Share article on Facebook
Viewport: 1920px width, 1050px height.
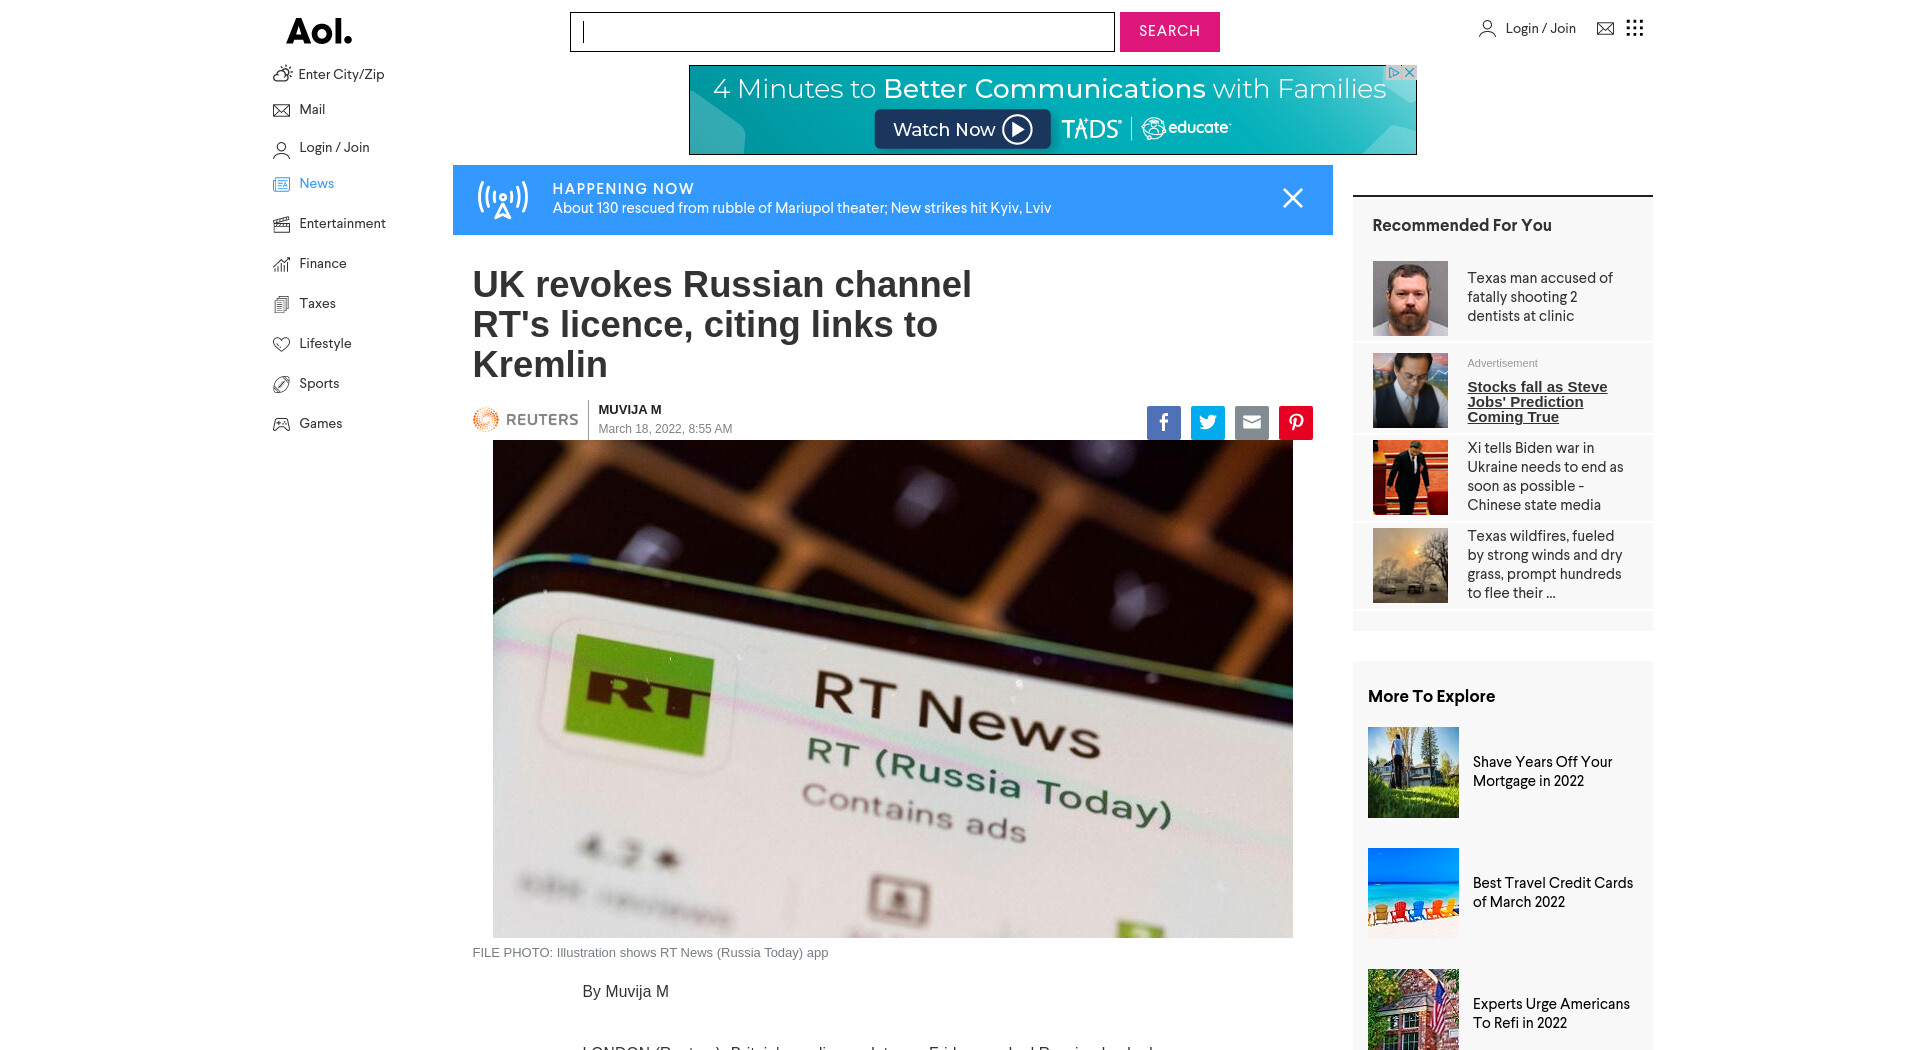[1163, 423]
